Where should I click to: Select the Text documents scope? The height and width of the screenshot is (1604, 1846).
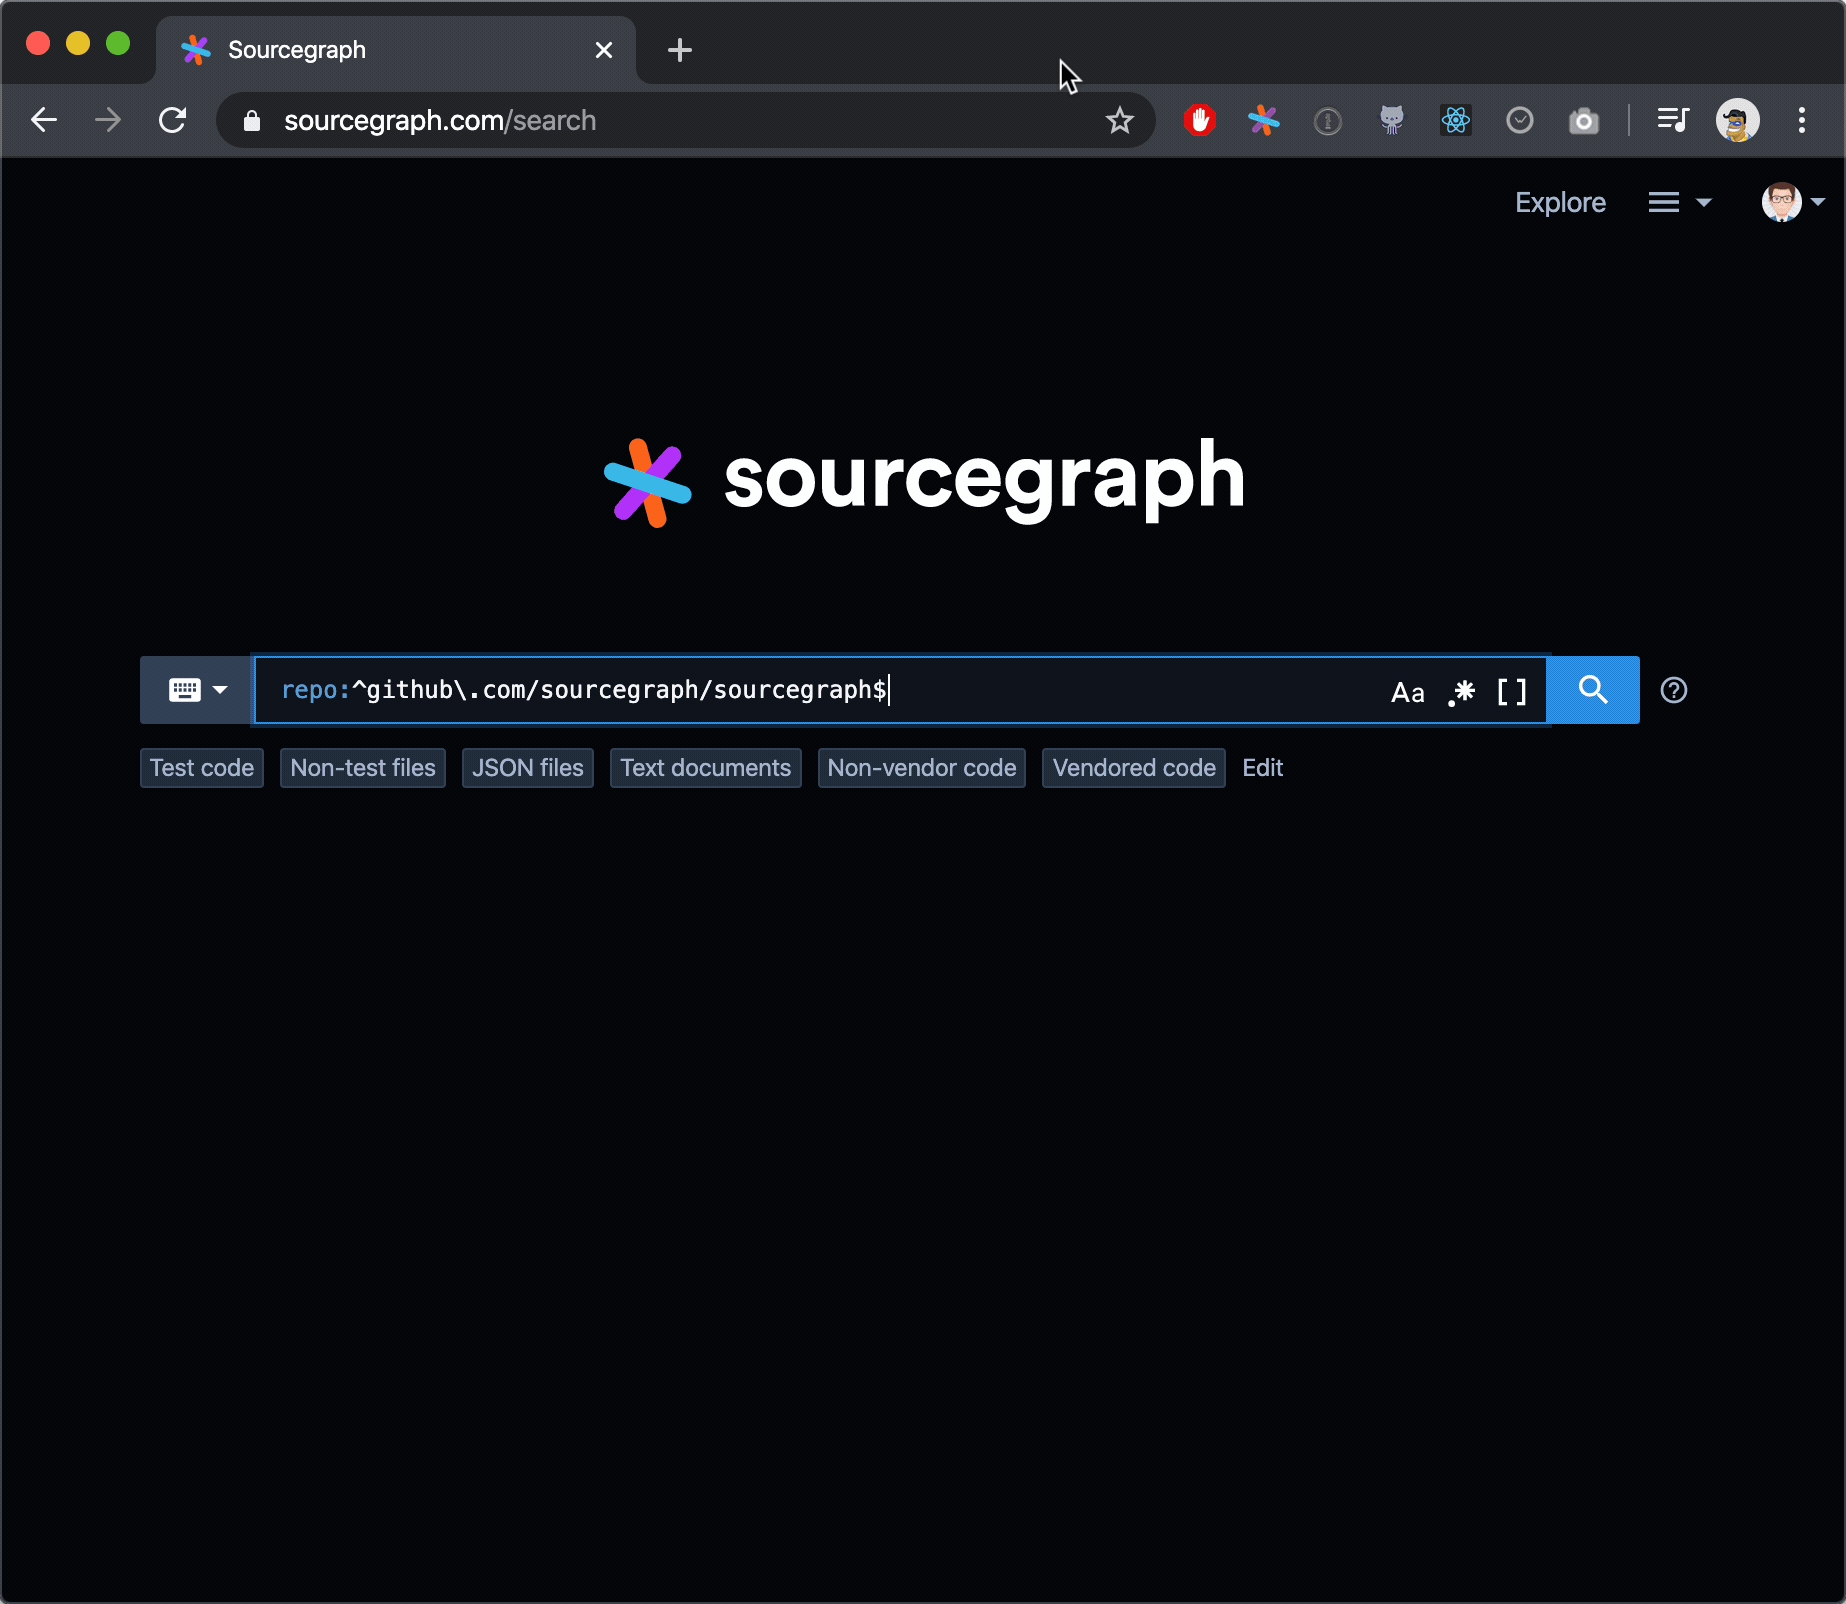706,768
